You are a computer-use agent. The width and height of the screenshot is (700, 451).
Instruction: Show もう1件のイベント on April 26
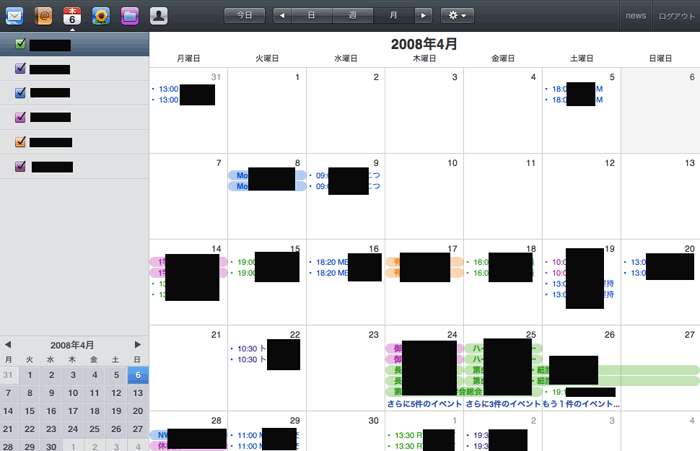pyautogui.click(x=581, y=404)
